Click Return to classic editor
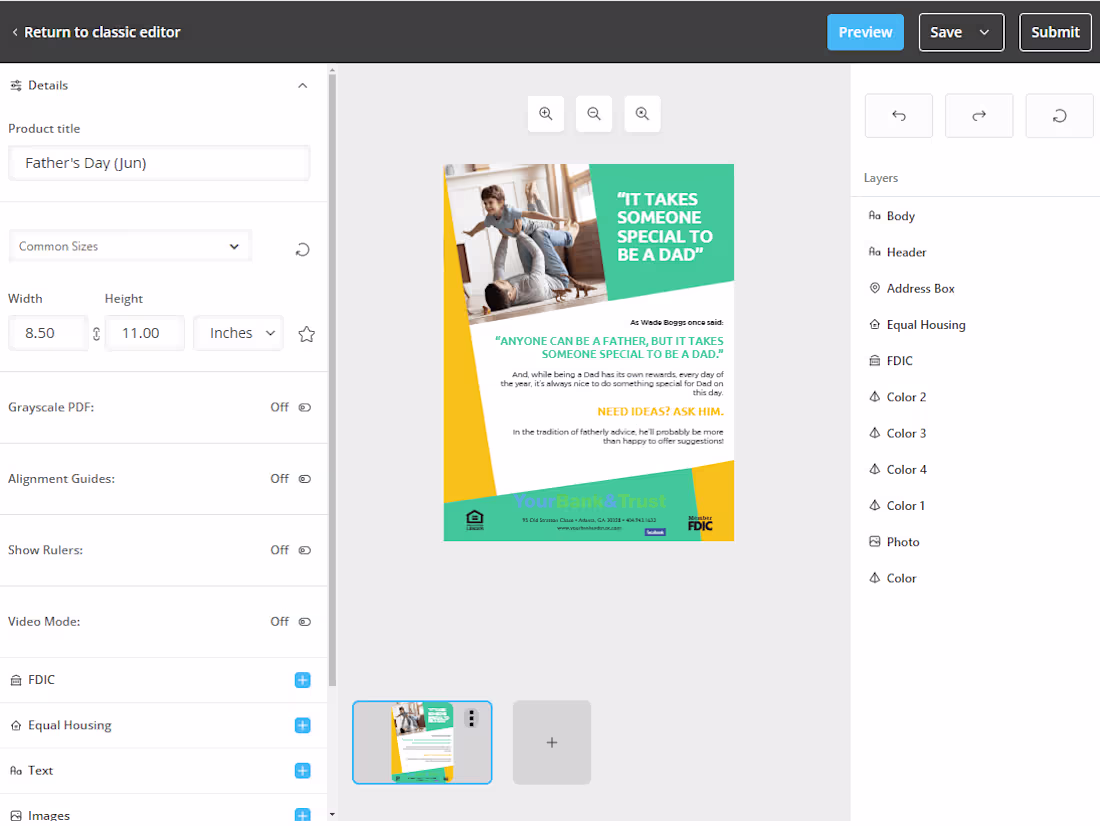 point(95,32)
